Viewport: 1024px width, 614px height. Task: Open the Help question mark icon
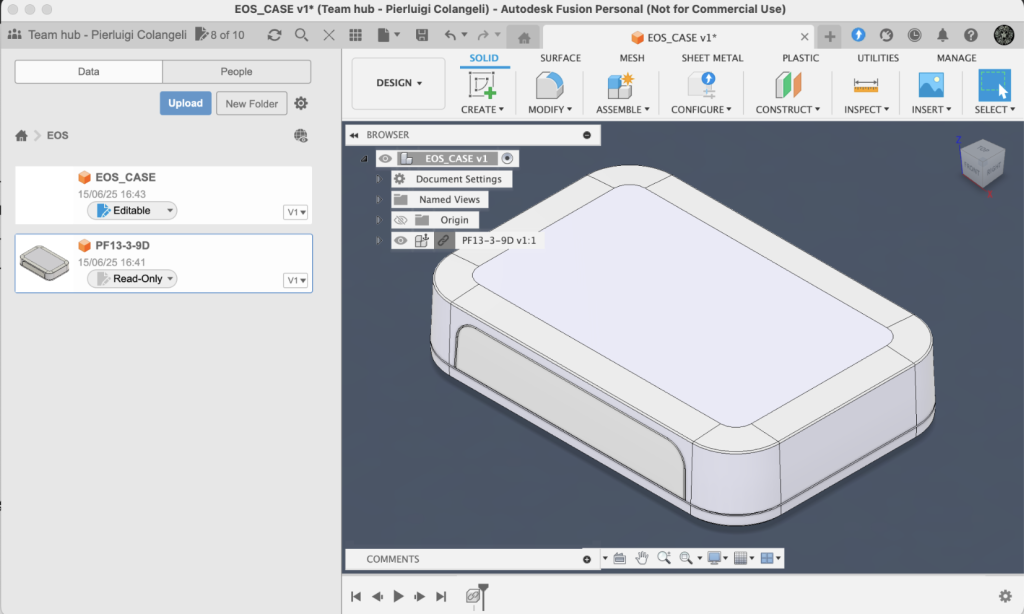(971, 35)
